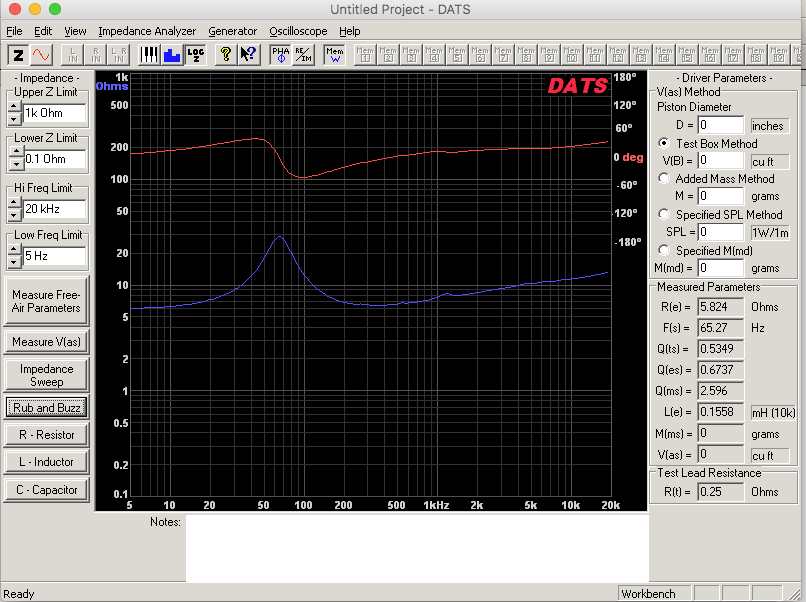Screen dimensions: 806x602
Task: Click the C - Capacitor button
Action: [x=46, y=490]
